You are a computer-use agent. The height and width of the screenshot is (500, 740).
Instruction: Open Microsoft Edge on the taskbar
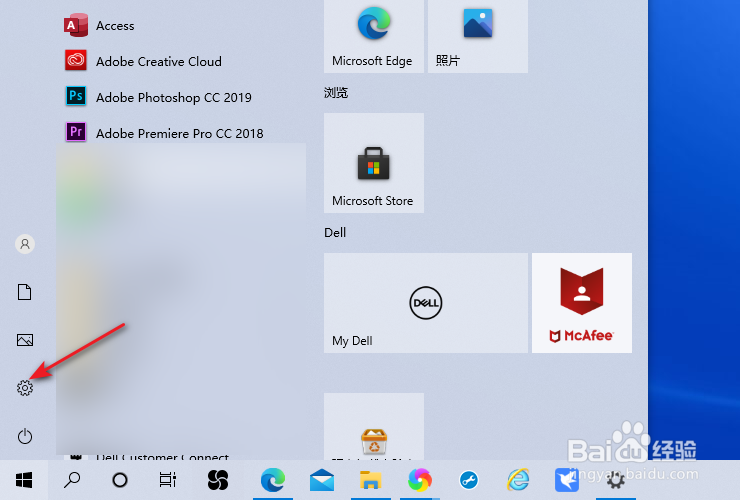tap(273, 480)
